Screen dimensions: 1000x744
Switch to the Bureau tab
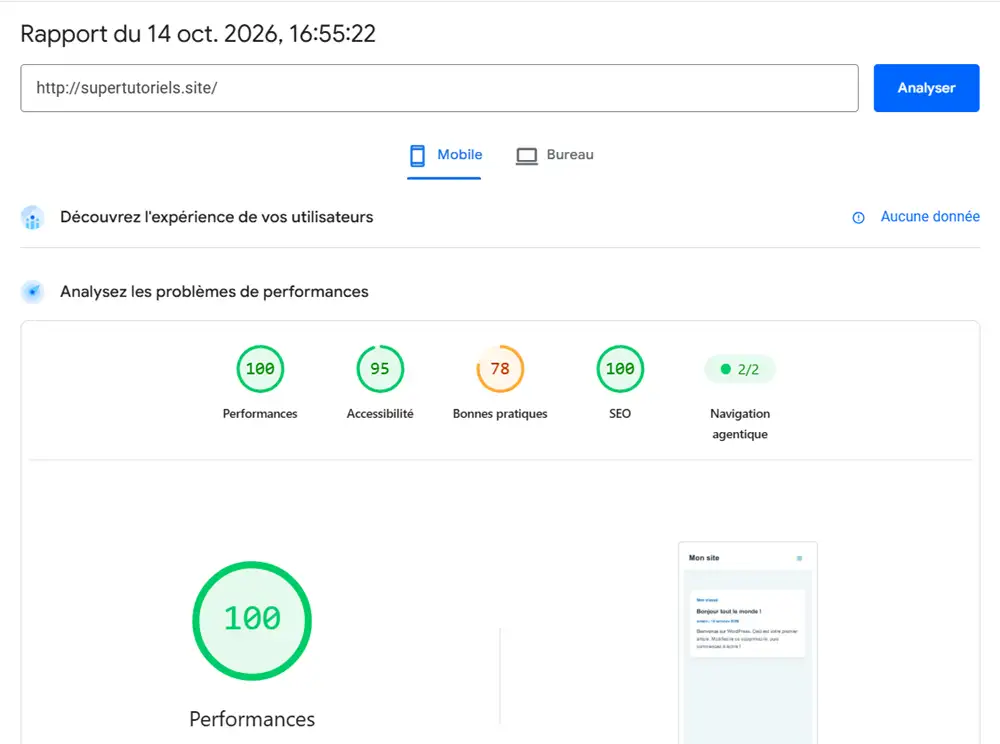tap(554, 155)
